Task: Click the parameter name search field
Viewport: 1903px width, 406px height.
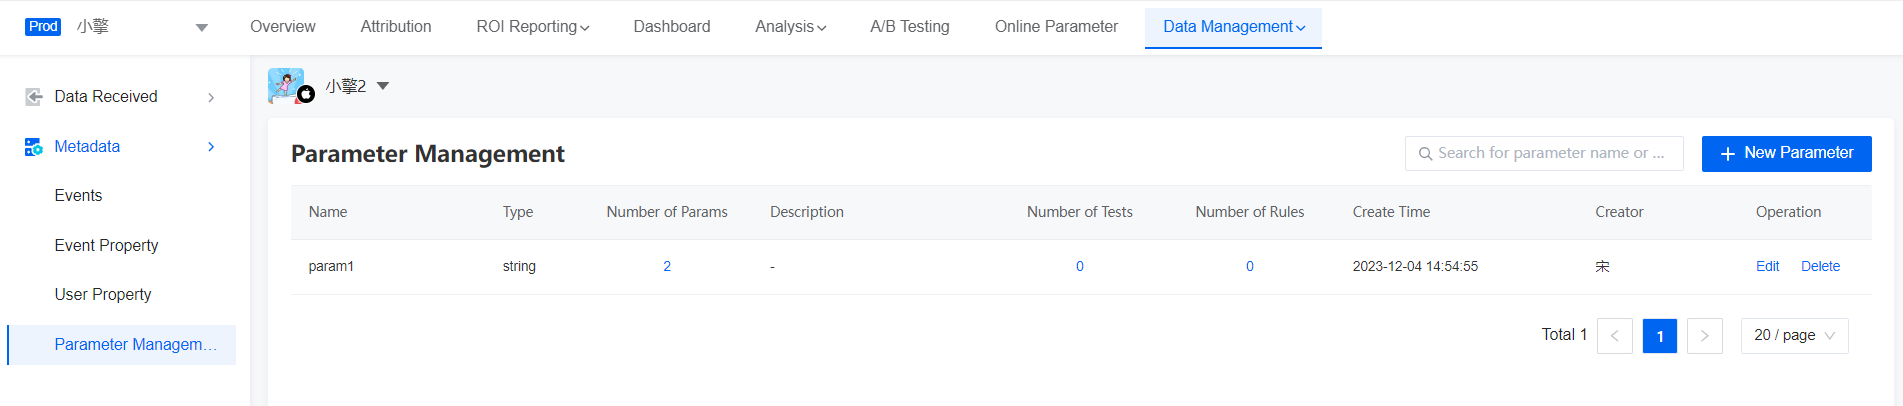Action: (x=1544, y=154)
